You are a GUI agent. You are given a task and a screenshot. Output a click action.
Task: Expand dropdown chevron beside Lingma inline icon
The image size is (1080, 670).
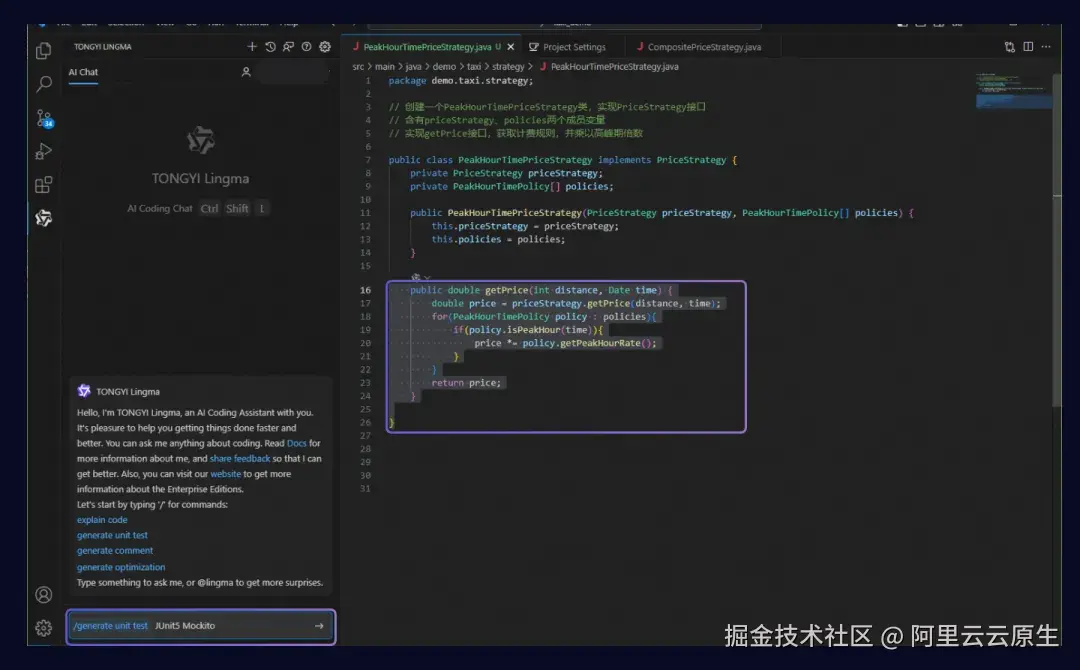(x=427, y=278)
